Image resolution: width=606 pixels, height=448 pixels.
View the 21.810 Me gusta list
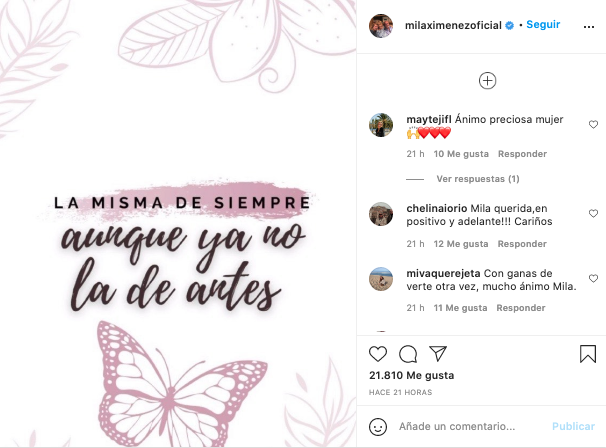pyautogui.click(x=411, y=375)
